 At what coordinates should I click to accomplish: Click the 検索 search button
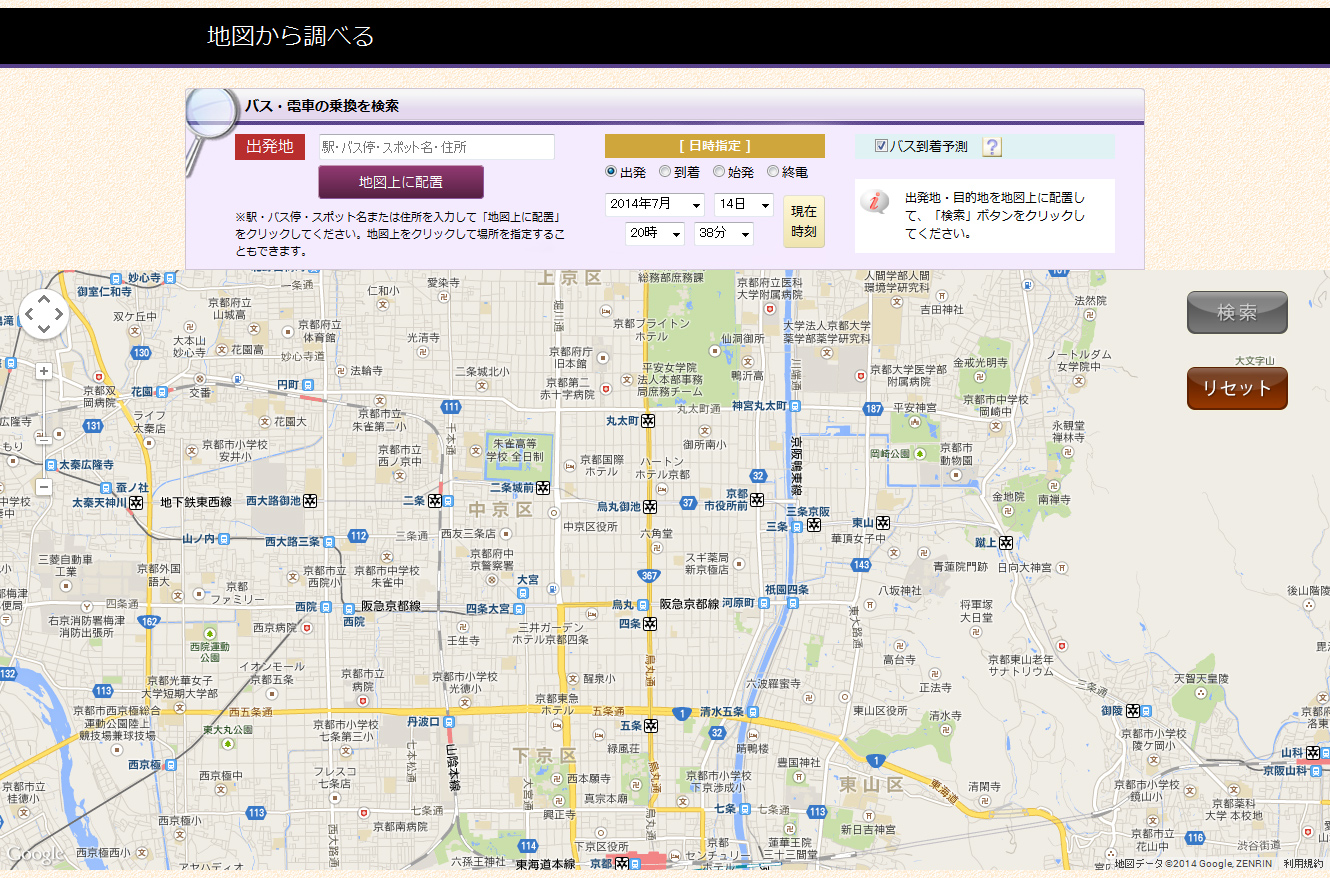pyautogui.click(x=1237, y=313)
